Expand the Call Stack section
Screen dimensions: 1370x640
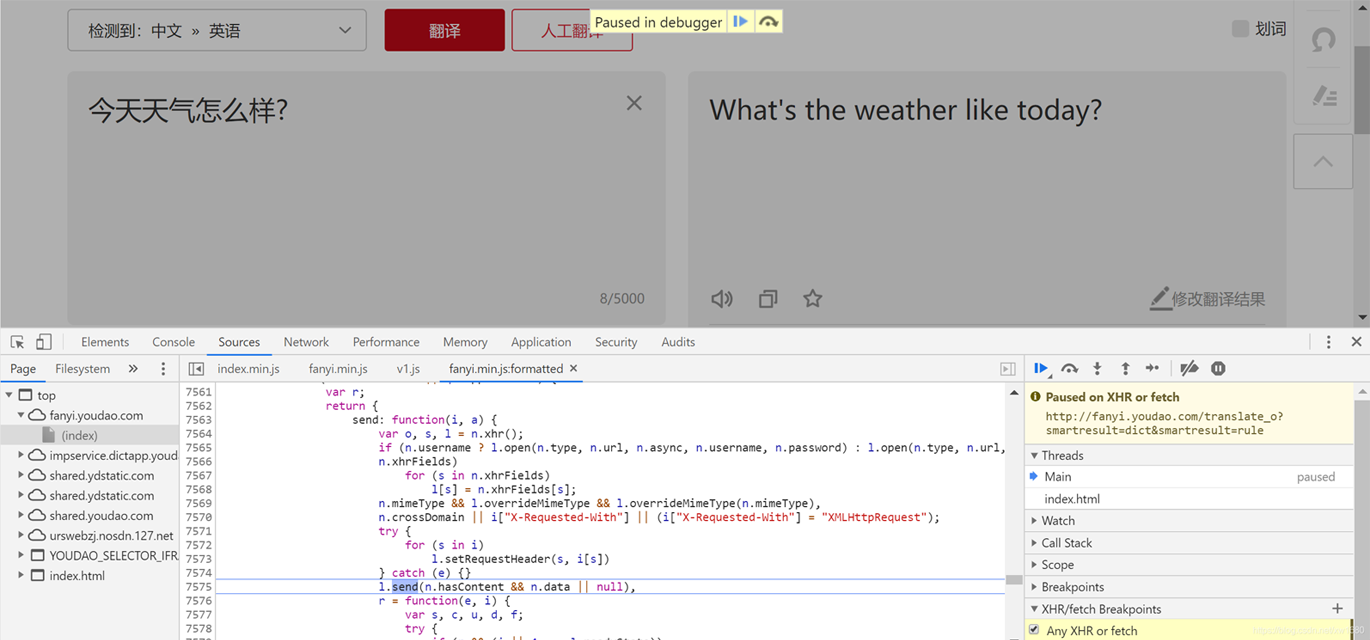click(1066, 543)
